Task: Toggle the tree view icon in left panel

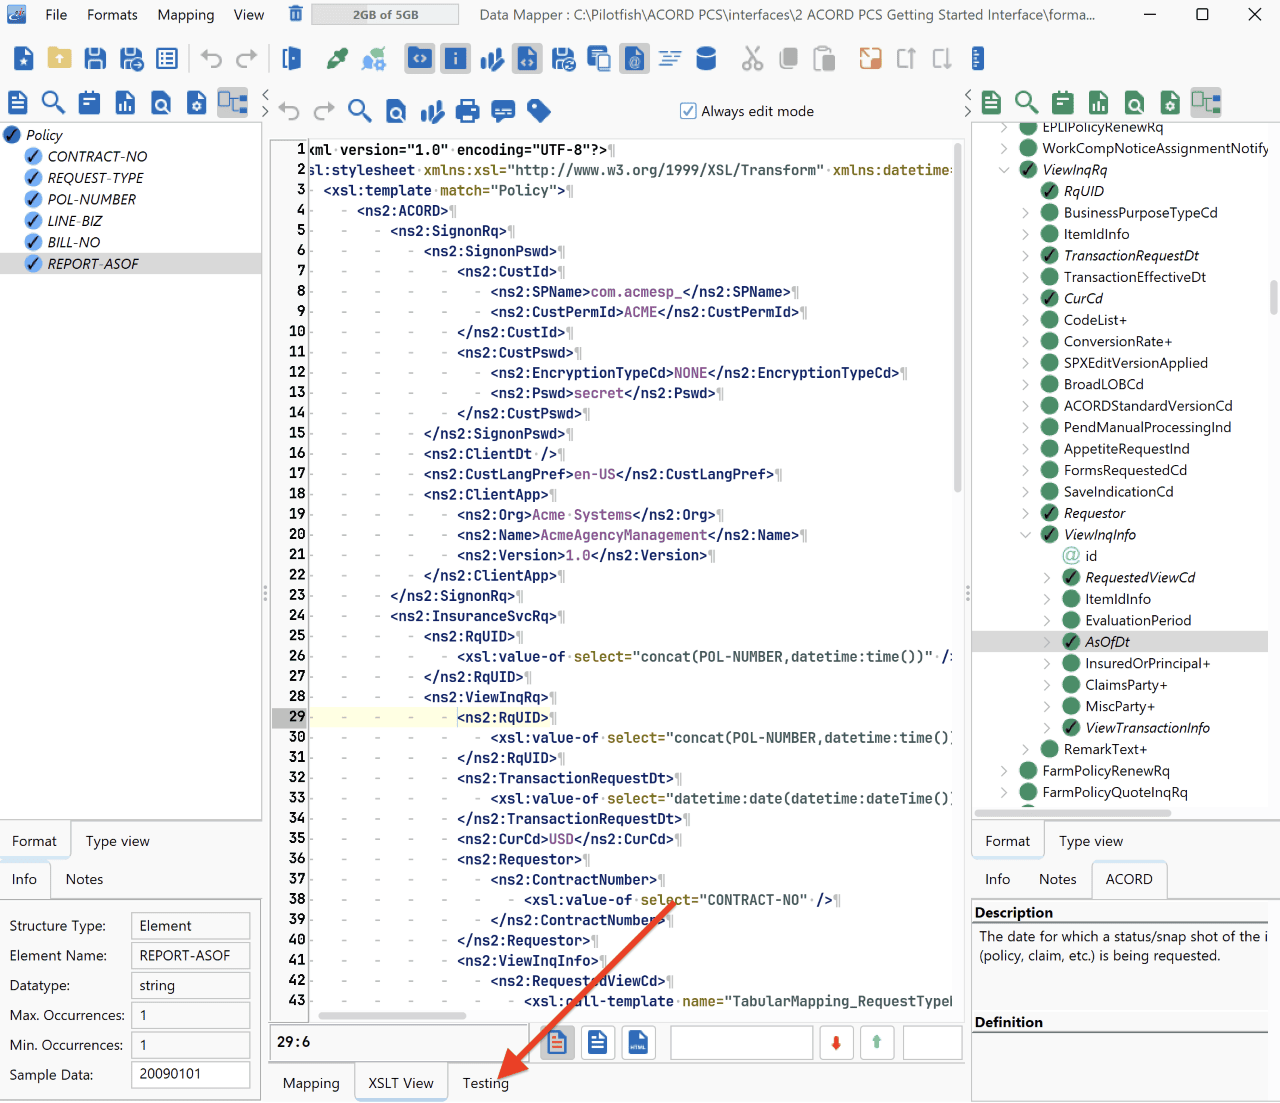Action: pyautogui.click(x=232, y=102)
